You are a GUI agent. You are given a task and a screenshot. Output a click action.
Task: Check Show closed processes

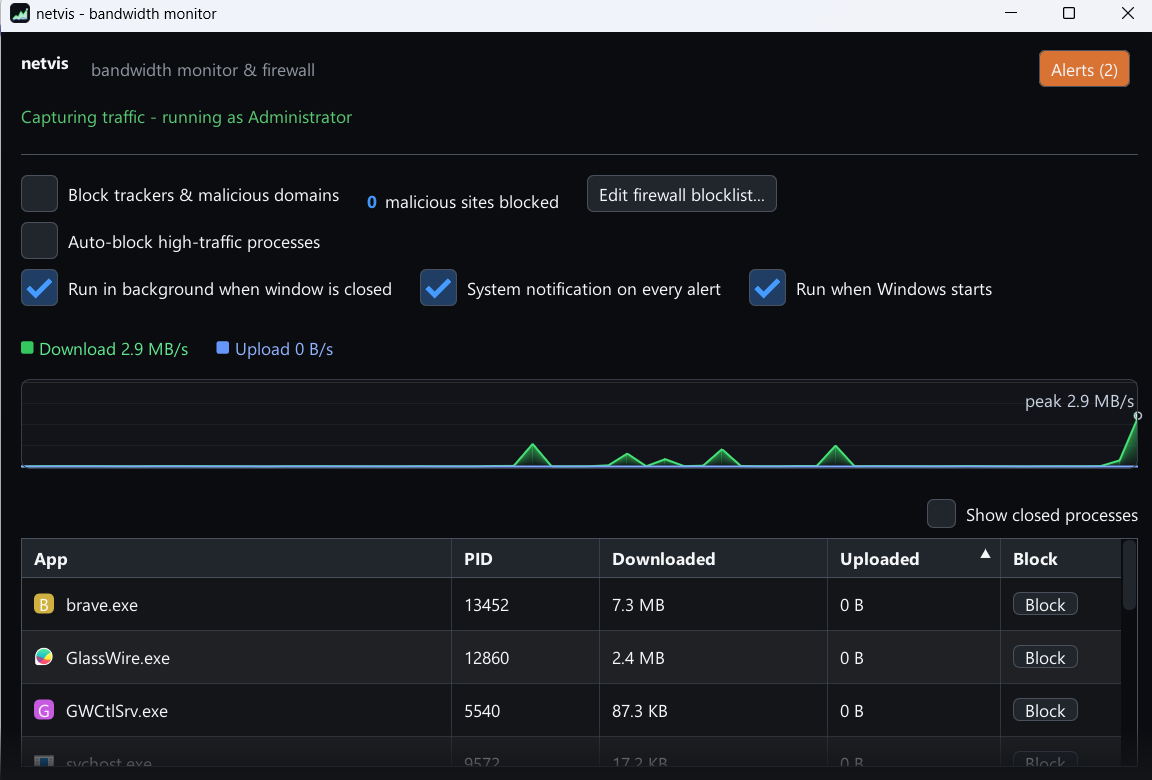point(941,514)
